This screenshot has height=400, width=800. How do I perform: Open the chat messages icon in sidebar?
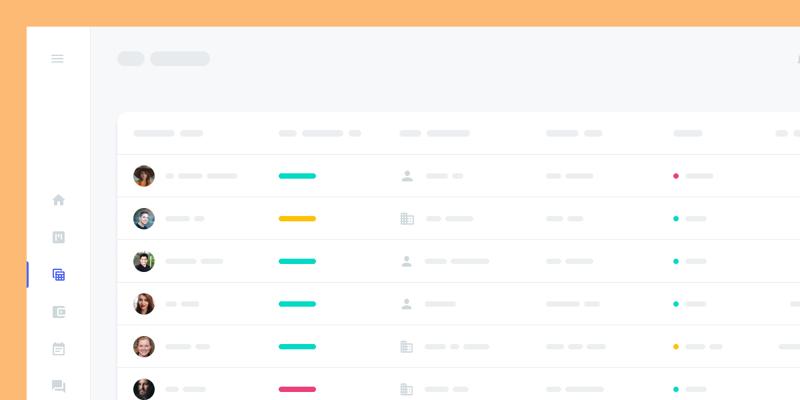point(58,386)
